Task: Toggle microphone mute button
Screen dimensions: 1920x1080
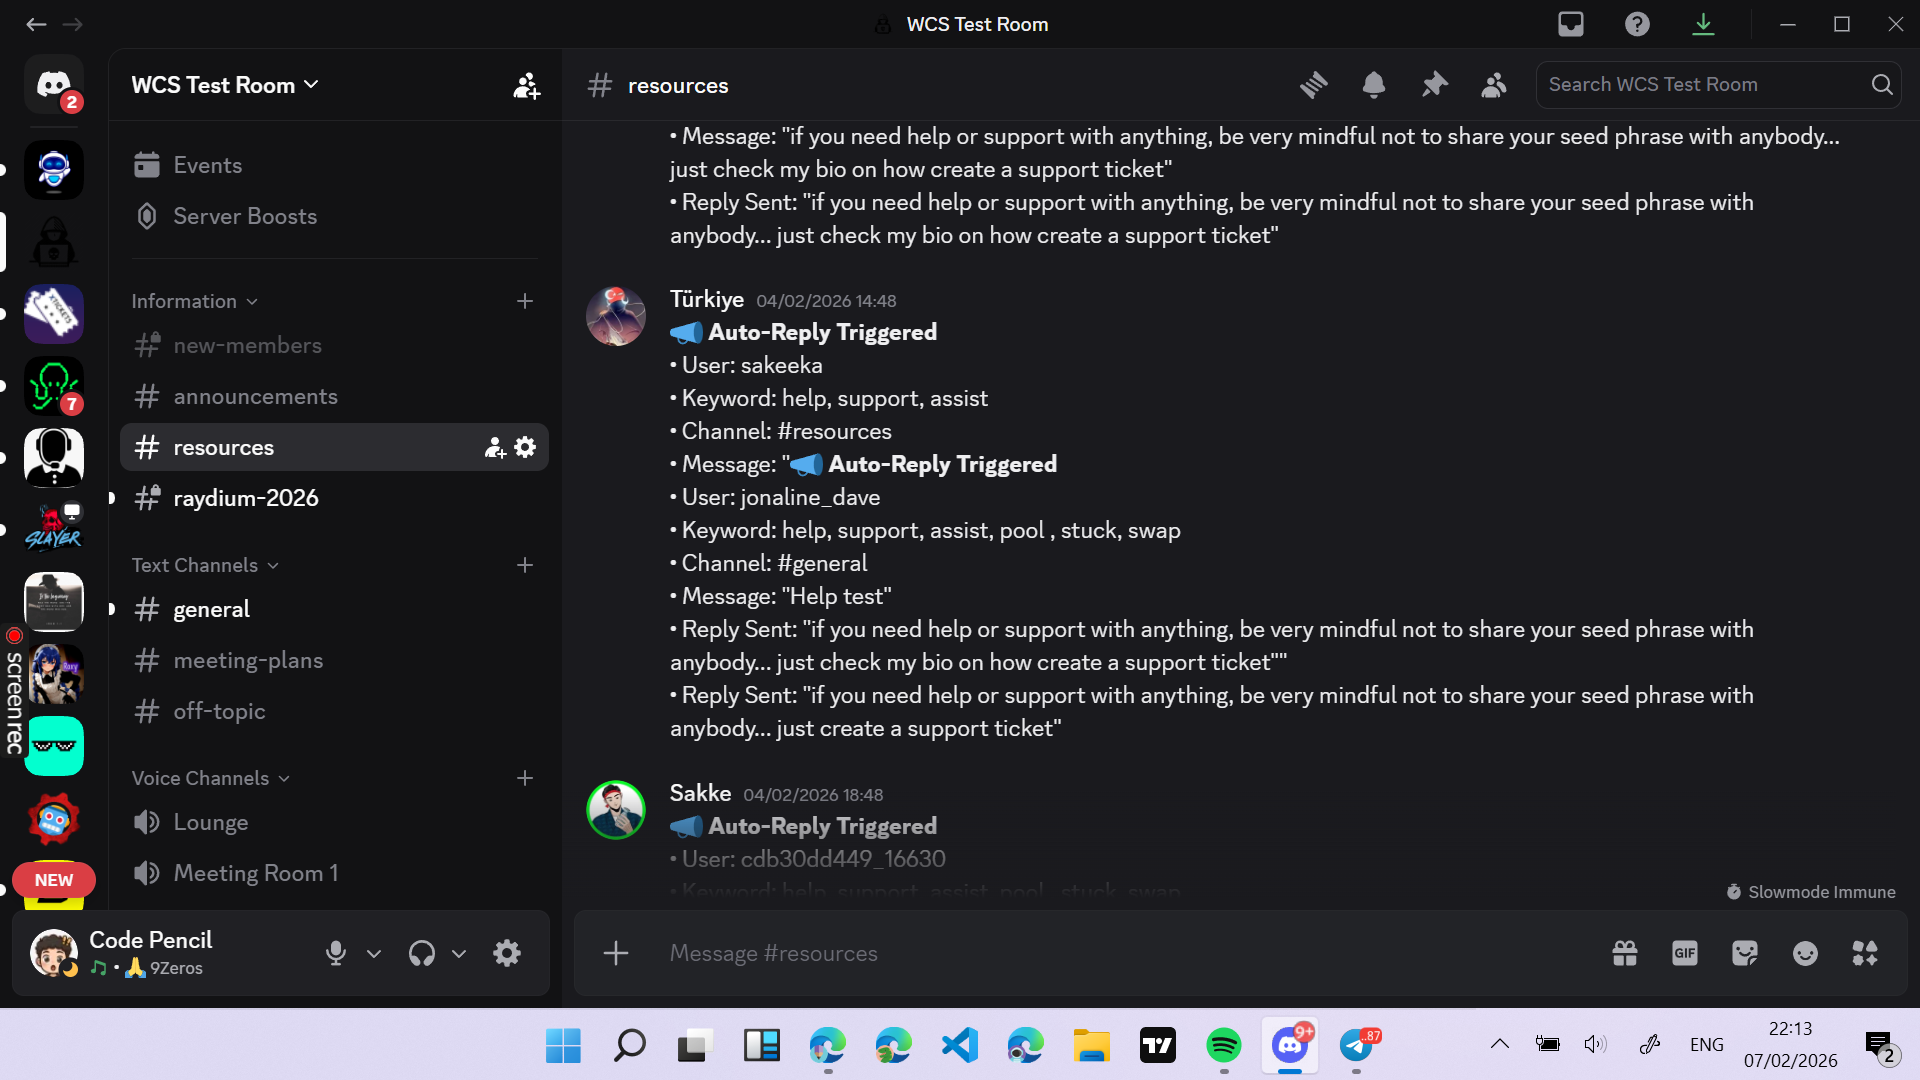Action: pos(336,953)
